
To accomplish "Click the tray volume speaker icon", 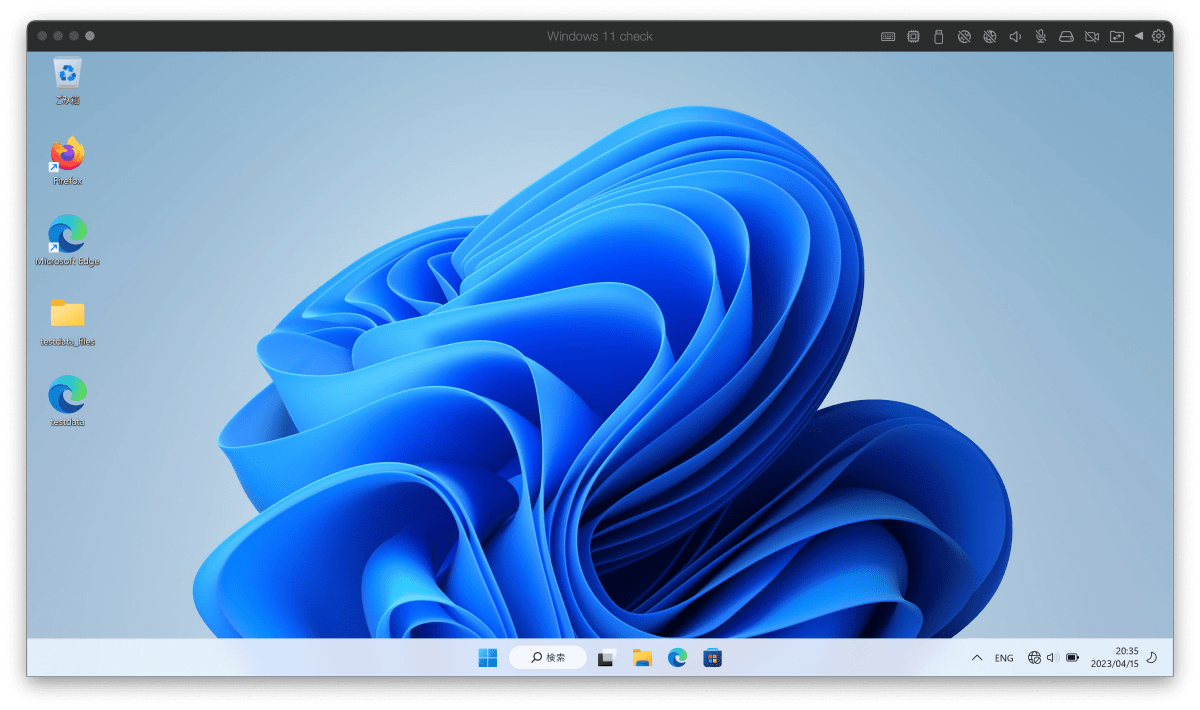I will (1052, 658).
